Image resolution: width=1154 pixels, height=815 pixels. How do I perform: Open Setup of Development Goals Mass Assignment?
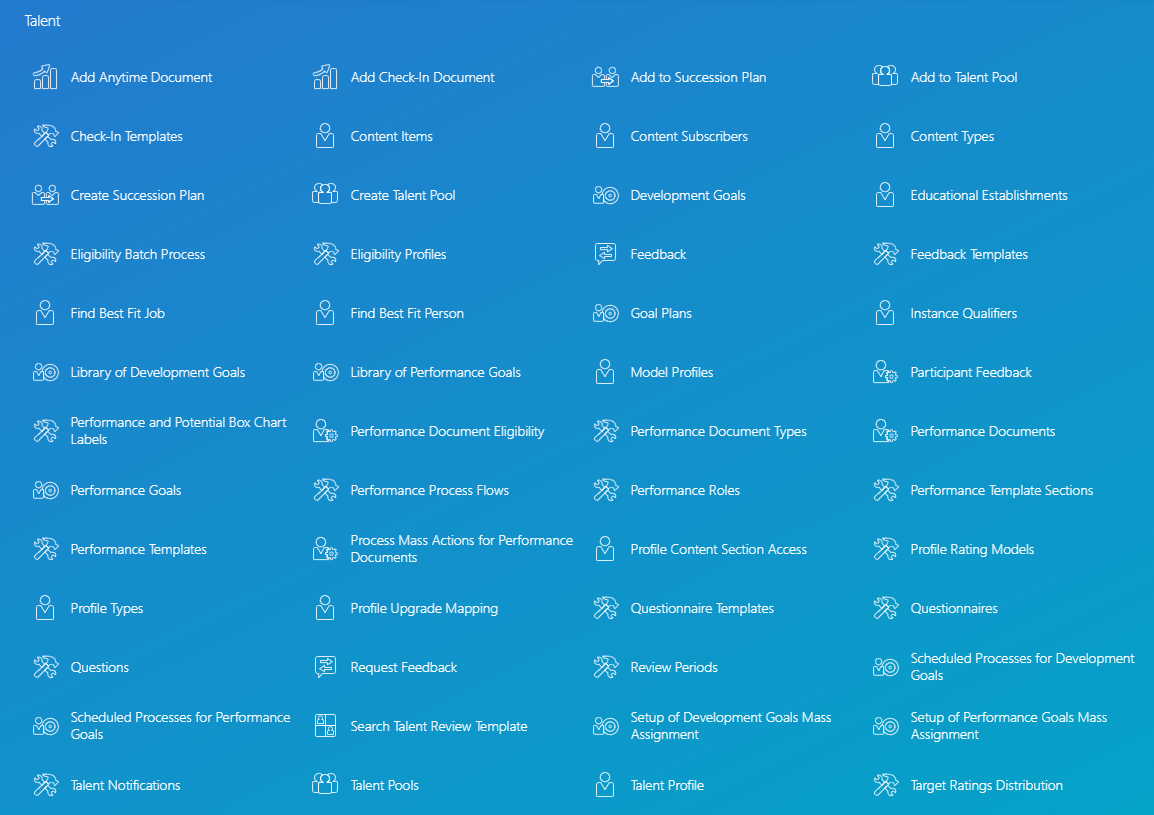[731, 726]
